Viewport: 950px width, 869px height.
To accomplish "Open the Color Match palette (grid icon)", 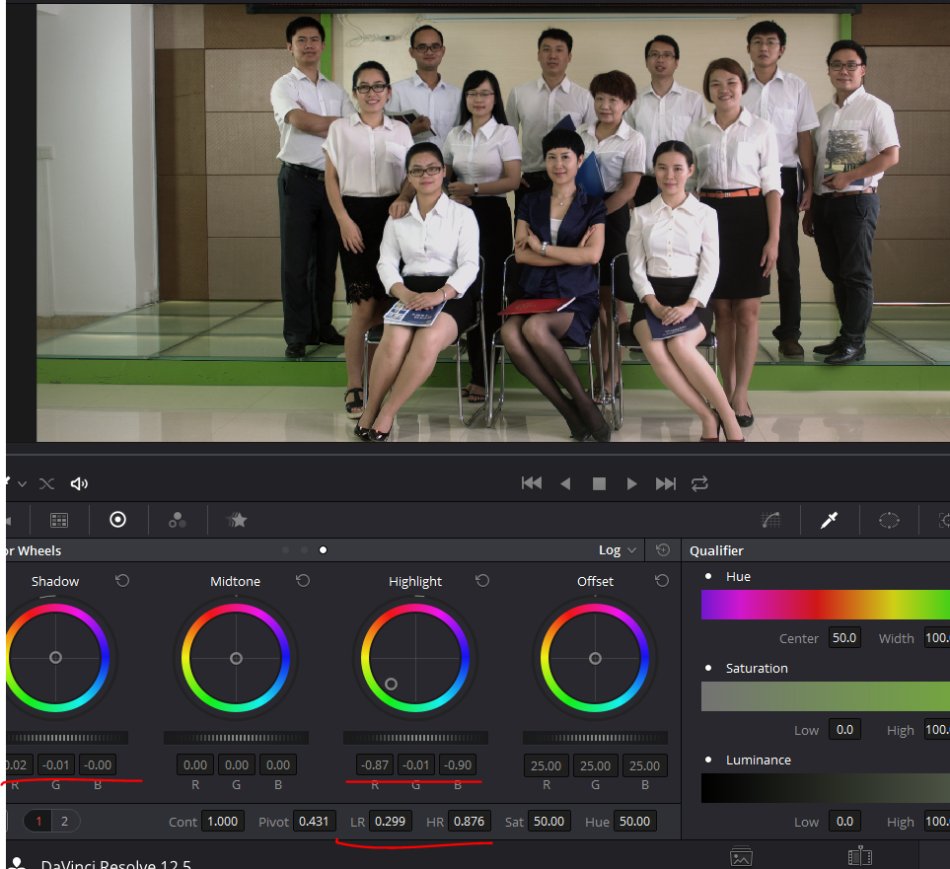I will point(59,519).
